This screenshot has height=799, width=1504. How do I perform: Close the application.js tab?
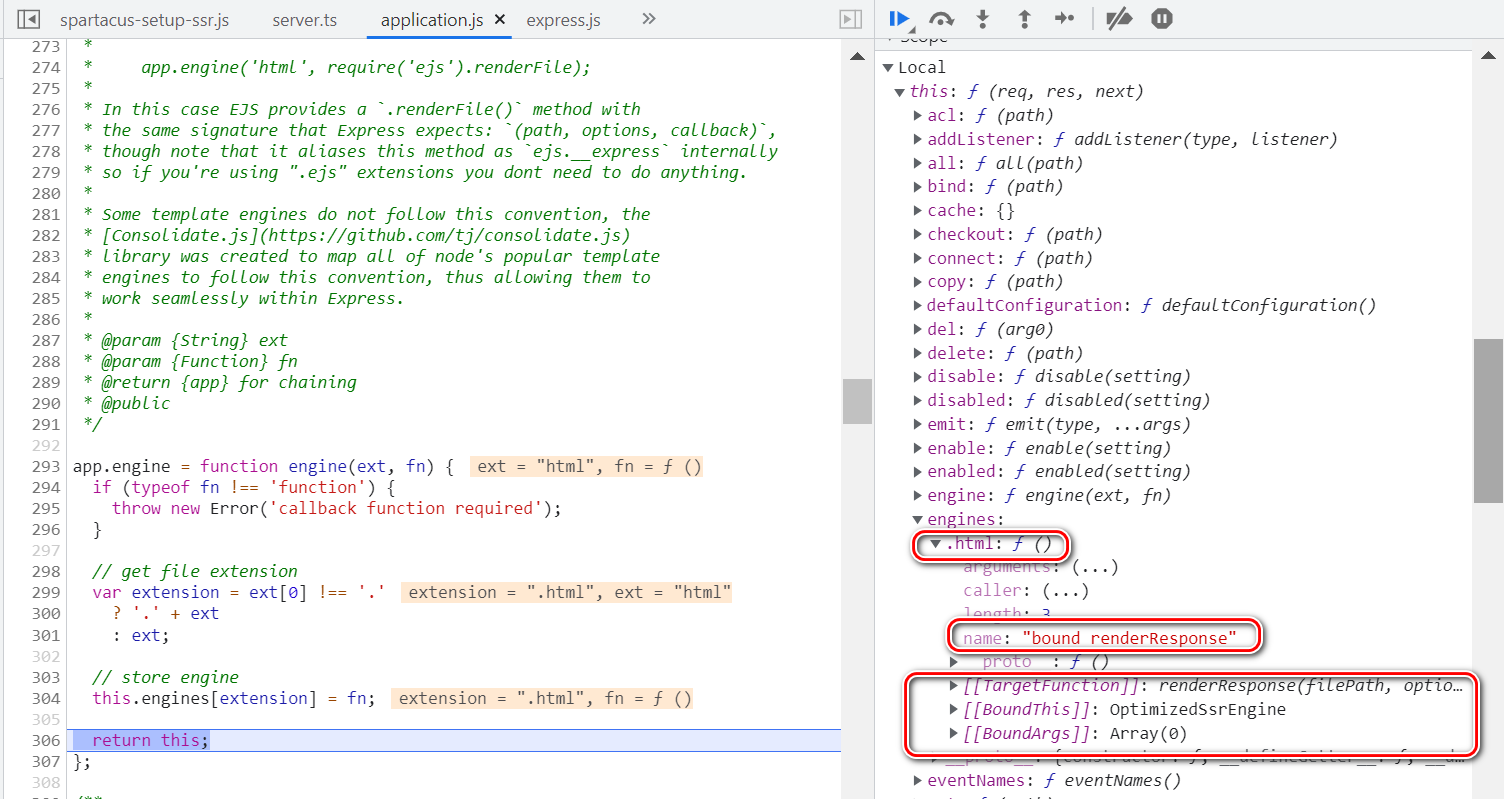pos(500,20)
